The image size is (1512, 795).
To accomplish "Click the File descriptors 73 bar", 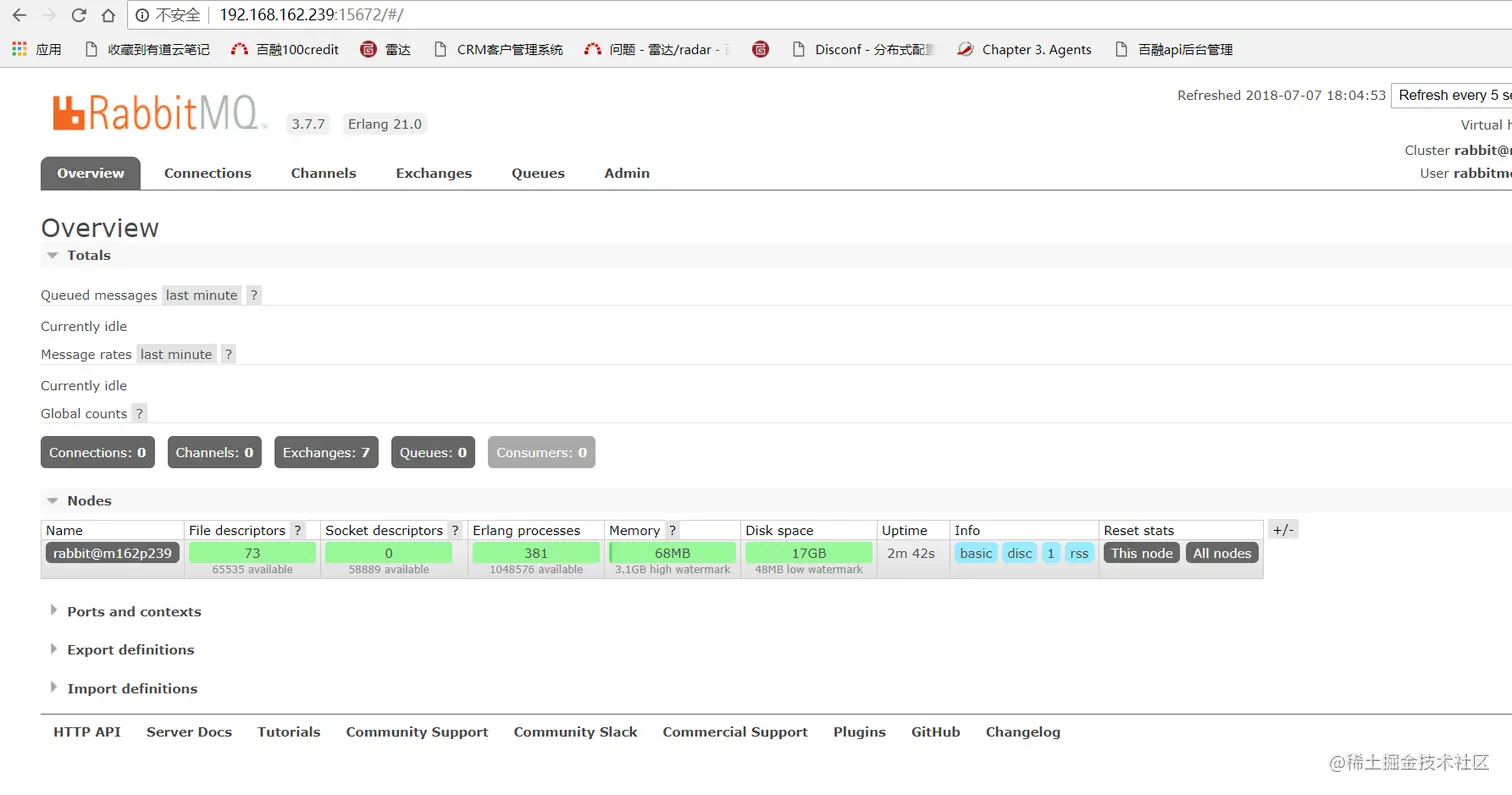I will pos(252,553).
